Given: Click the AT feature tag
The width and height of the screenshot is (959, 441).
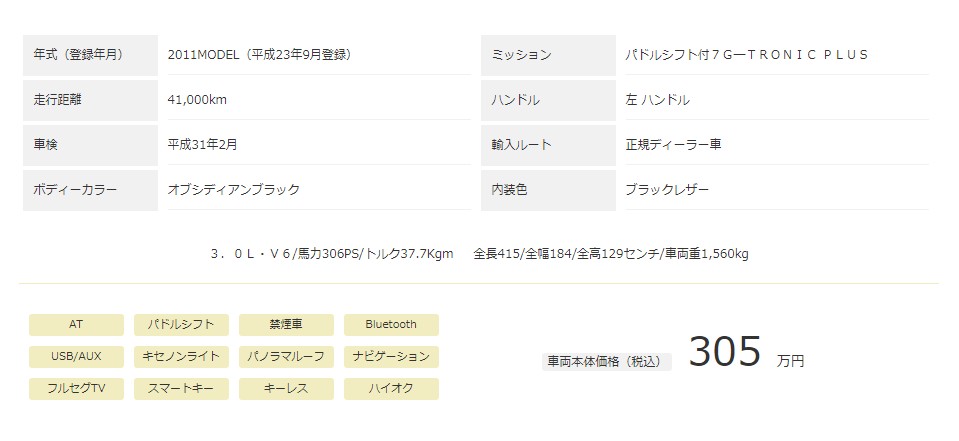Looking at the screenshot, I should tap(76, 325).
